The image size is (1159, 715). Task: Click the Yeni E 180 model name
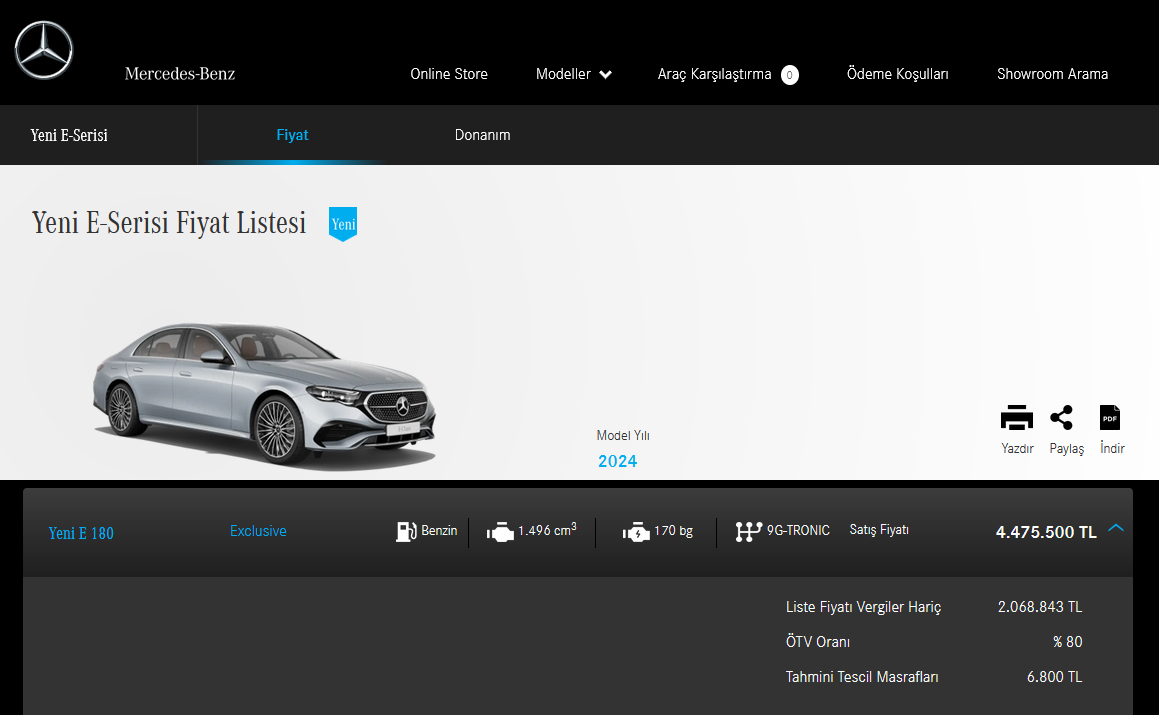tap(81, 533)
